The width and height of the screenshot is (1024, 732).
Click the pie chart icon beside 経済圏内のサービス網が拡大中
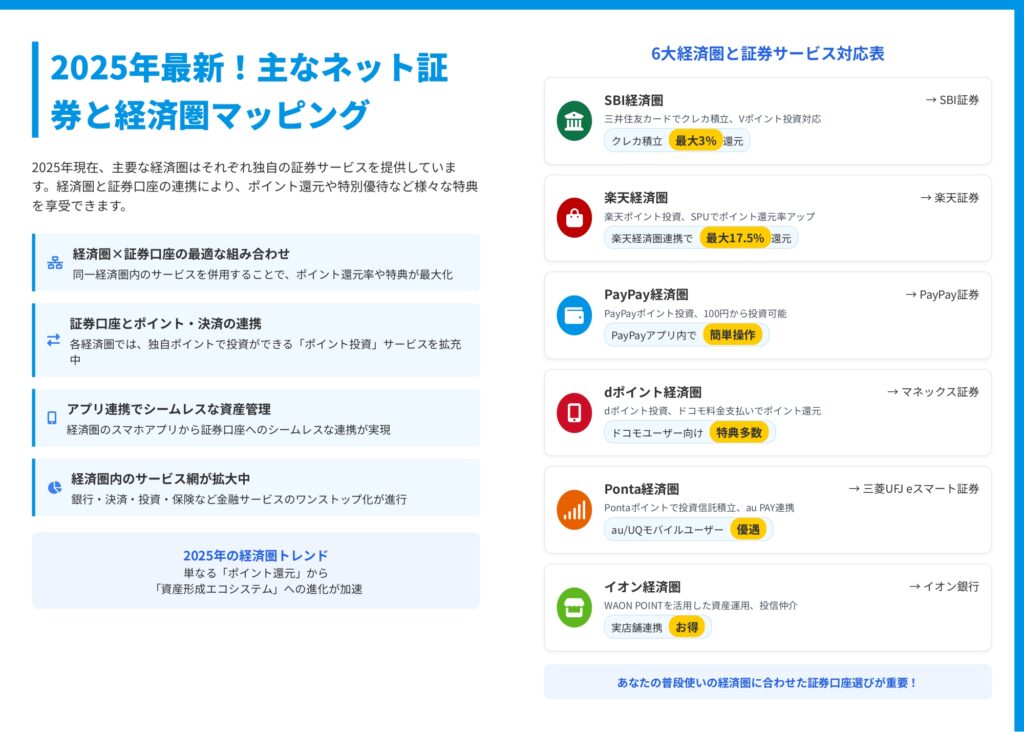54,488
